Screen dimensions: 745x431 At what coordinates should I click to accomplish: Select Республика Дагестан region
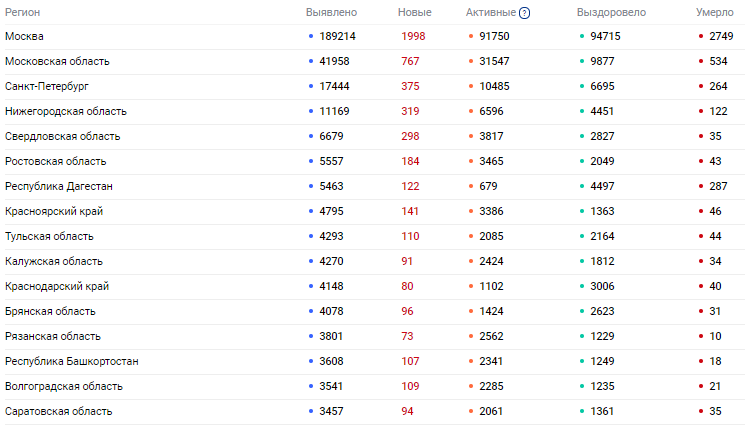58,186
